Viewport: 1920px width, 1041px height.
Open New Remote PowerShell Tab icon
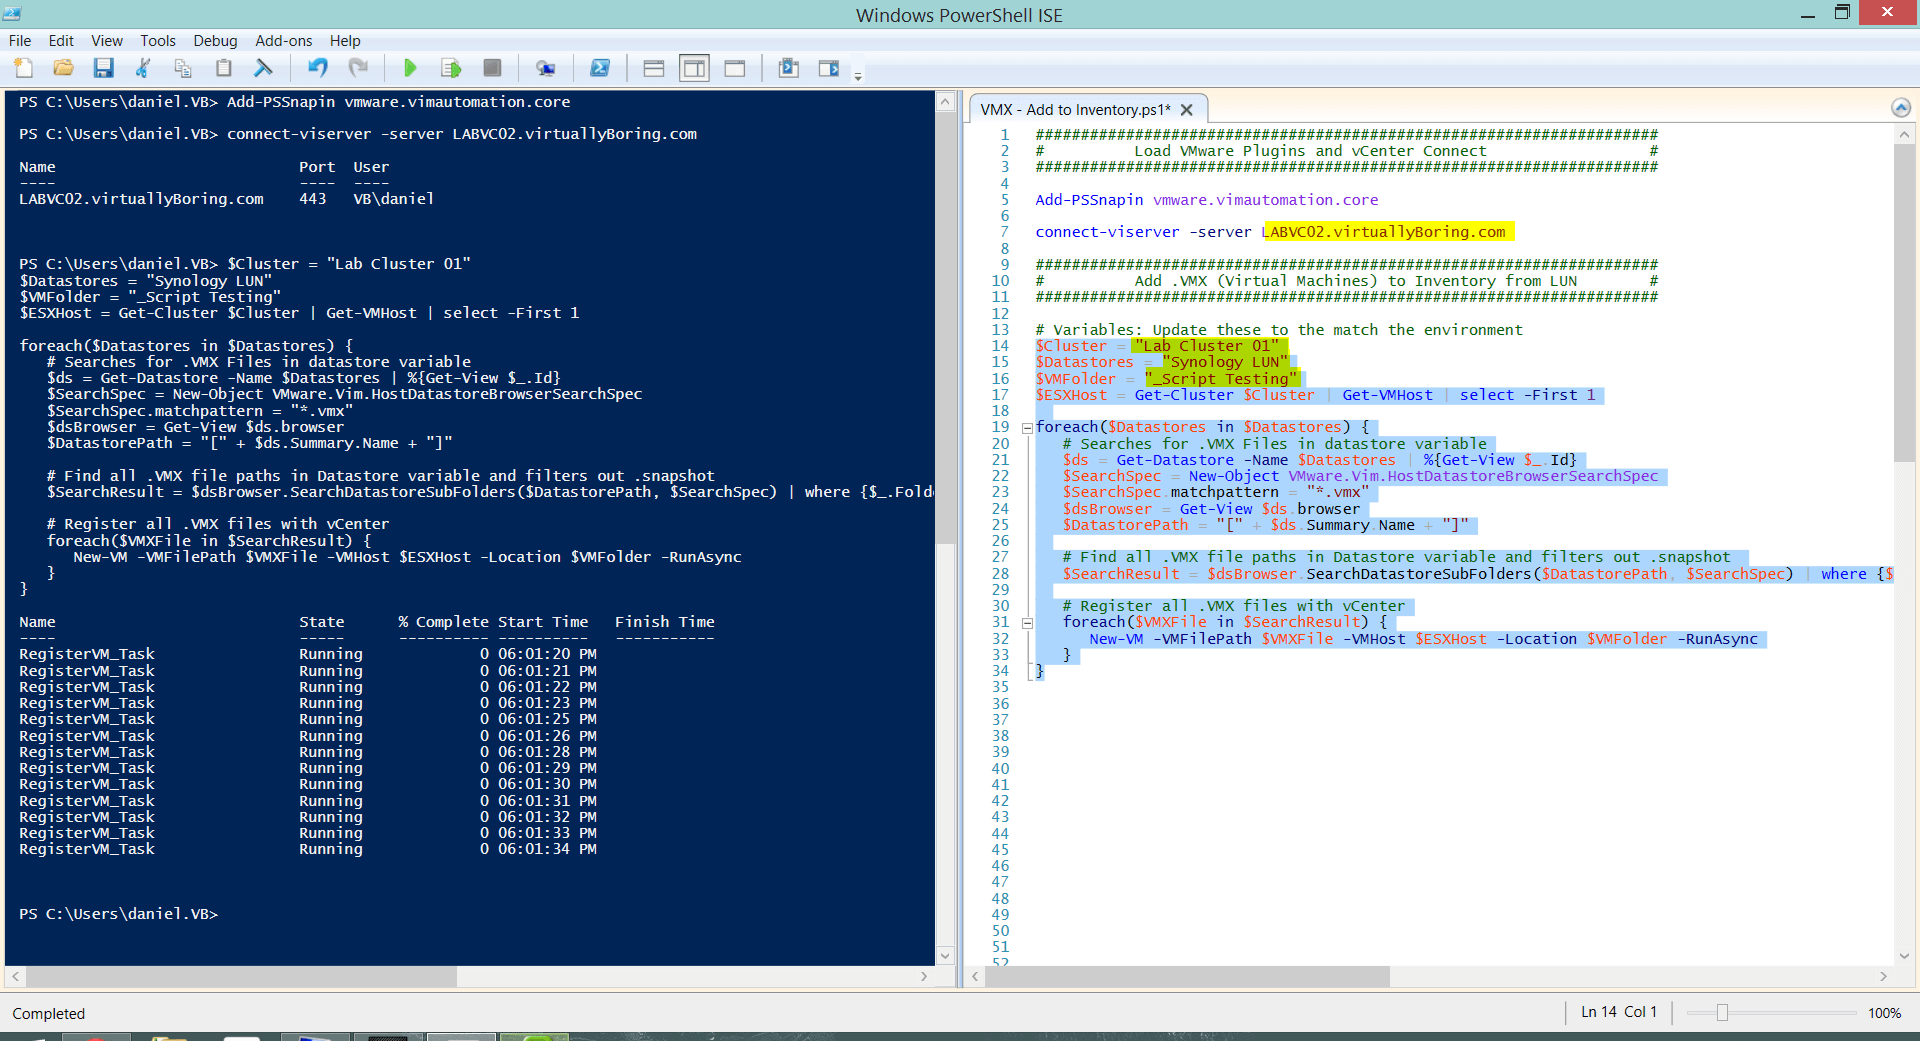tap(545, 68)
